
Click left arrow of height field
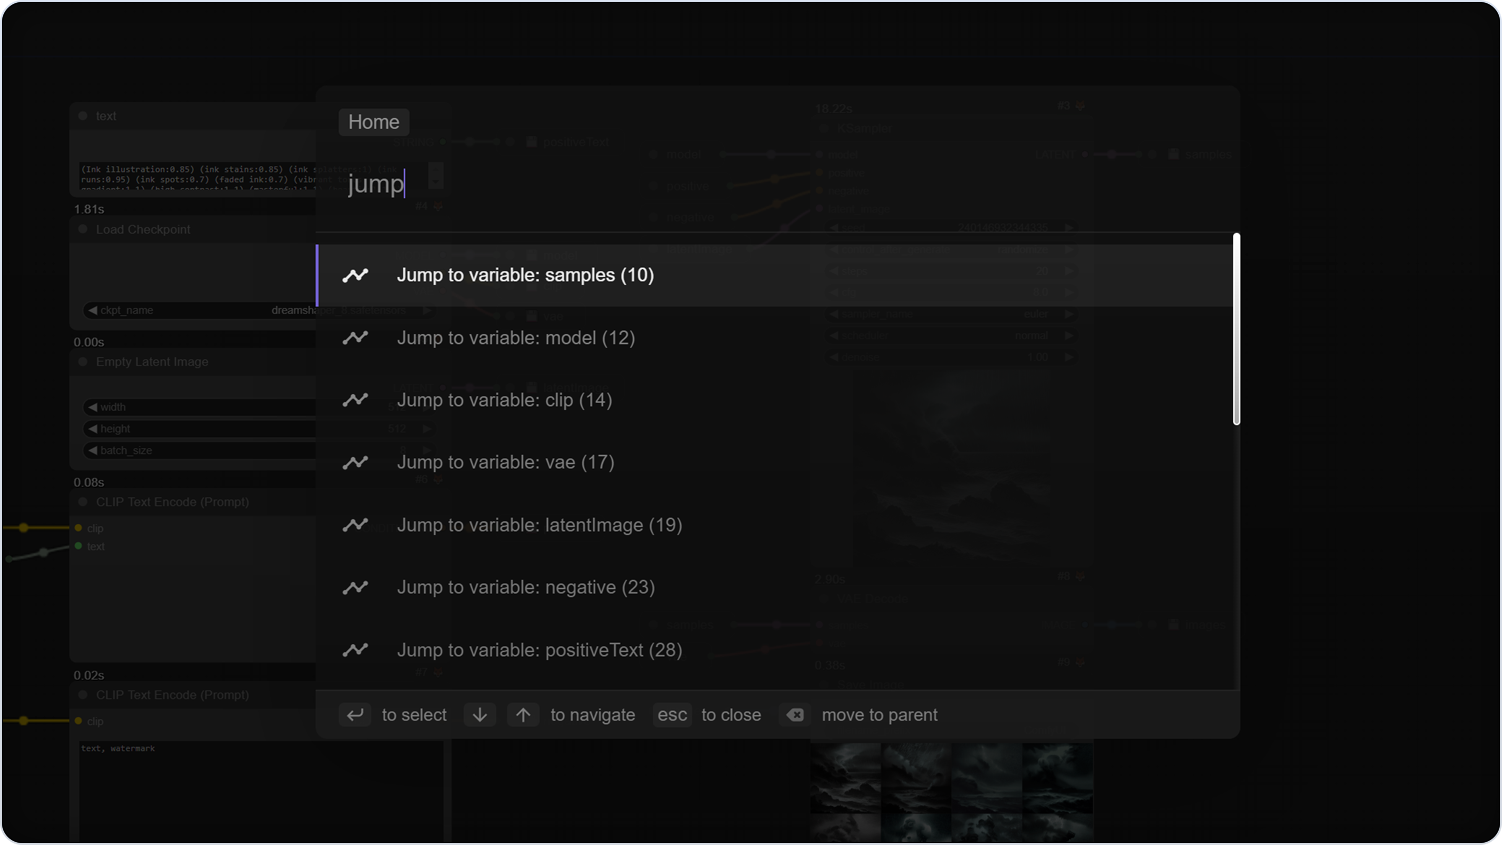(92, 429)
